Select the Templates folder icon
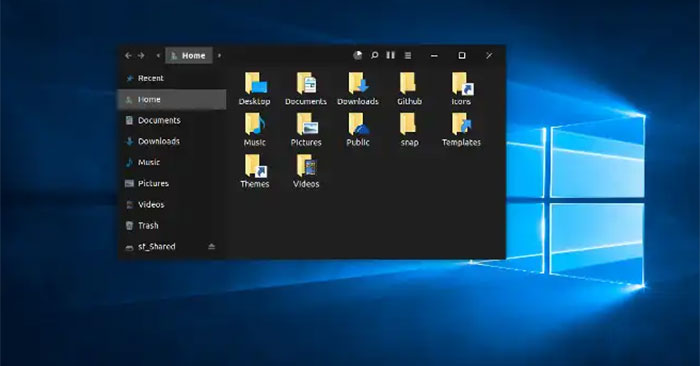700x366 pixels. tap(461, 124)
